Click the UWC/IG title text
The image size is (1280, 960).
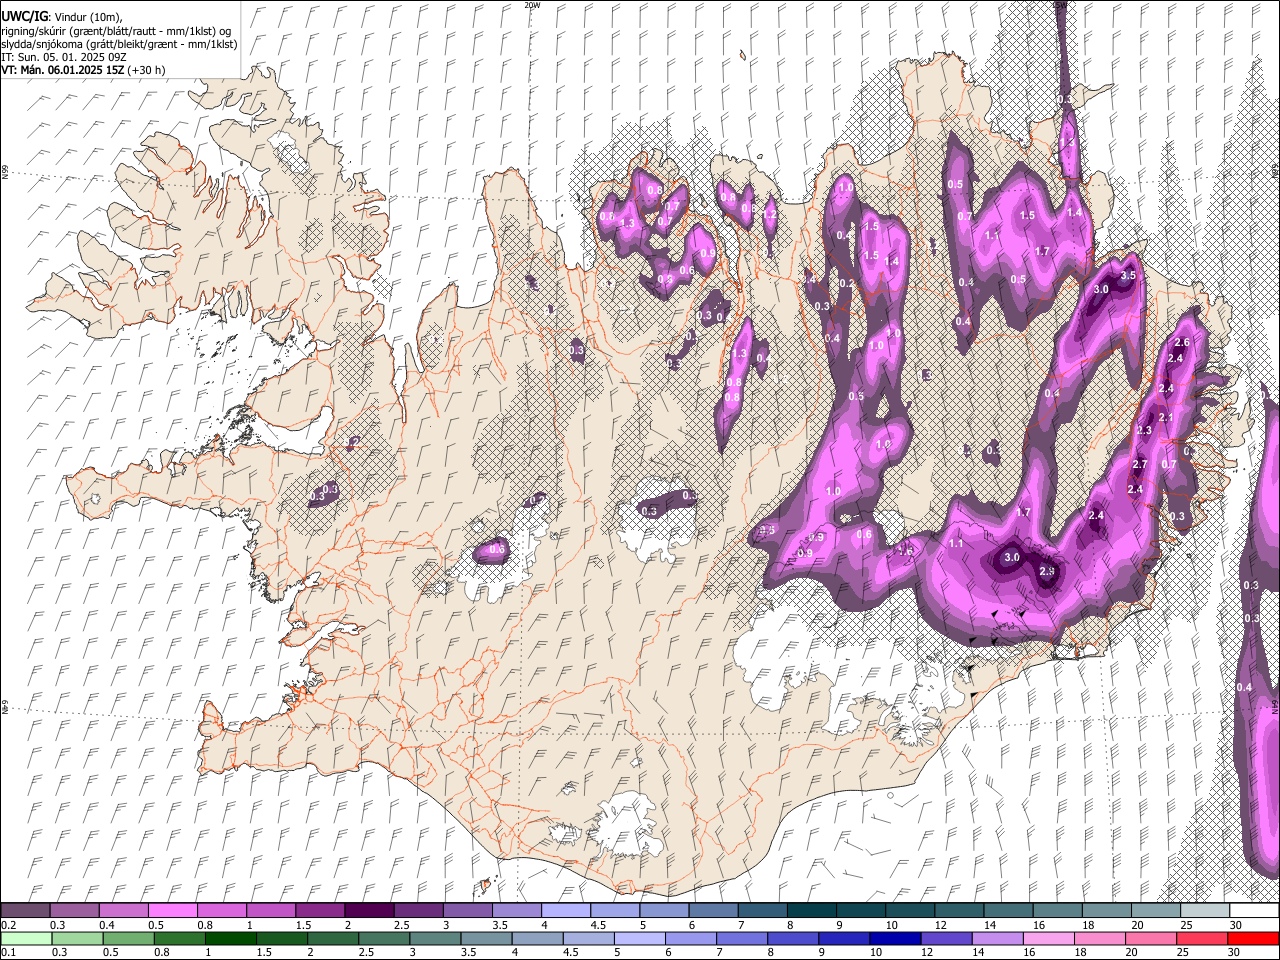point(24,17)
